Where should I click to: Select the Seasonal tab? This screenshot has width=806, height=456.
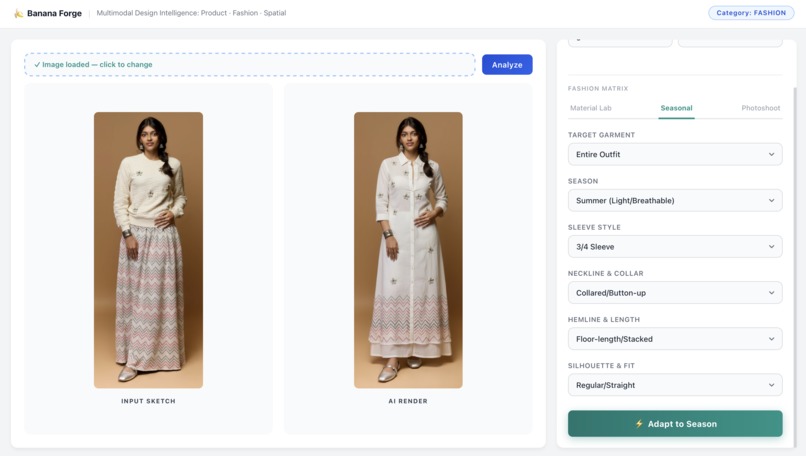pos(676,108)
